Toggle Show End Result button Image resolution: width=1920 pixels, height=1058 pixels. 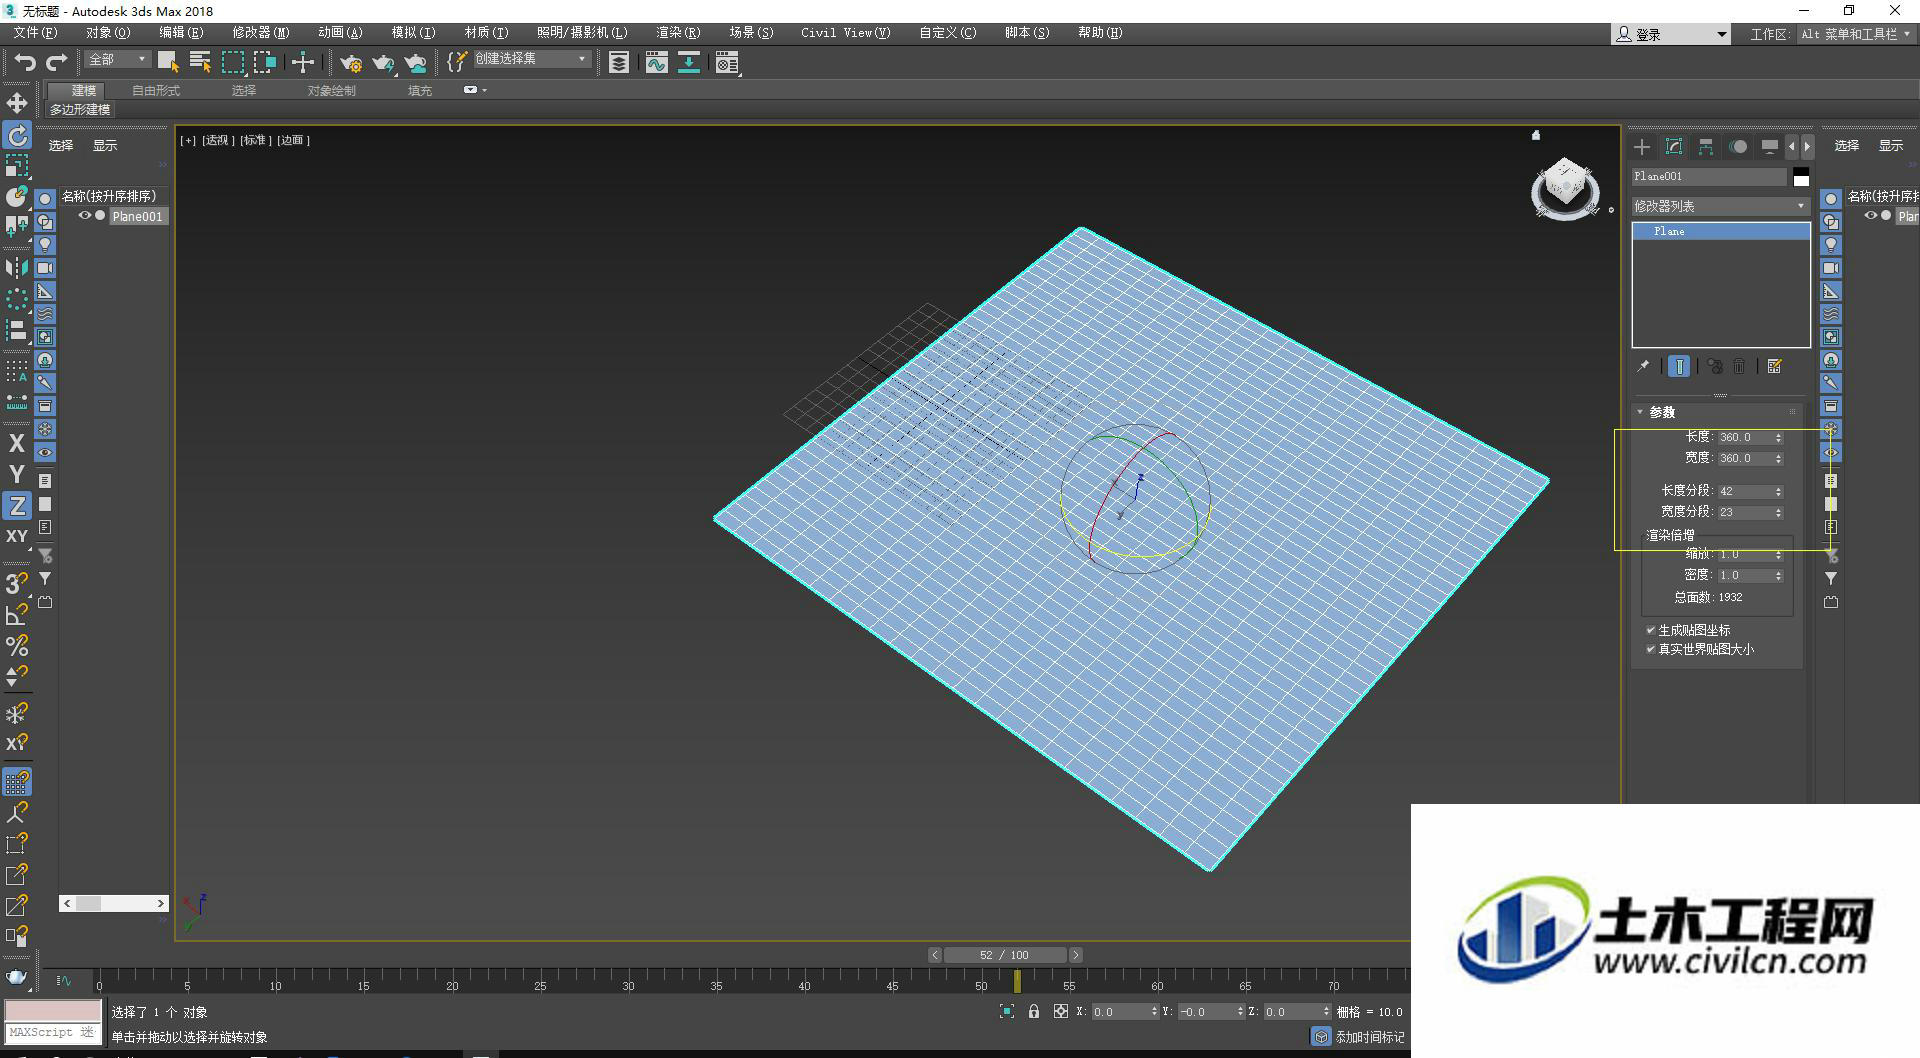coord(1679,367)
